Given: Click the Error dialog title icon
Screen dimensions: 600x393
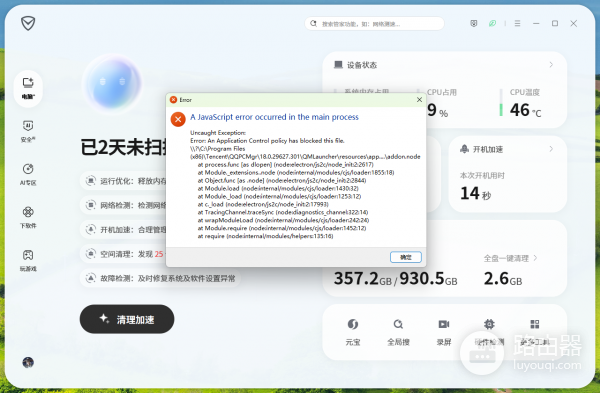Looking at the screenshot, I should (x=173, y=99).
